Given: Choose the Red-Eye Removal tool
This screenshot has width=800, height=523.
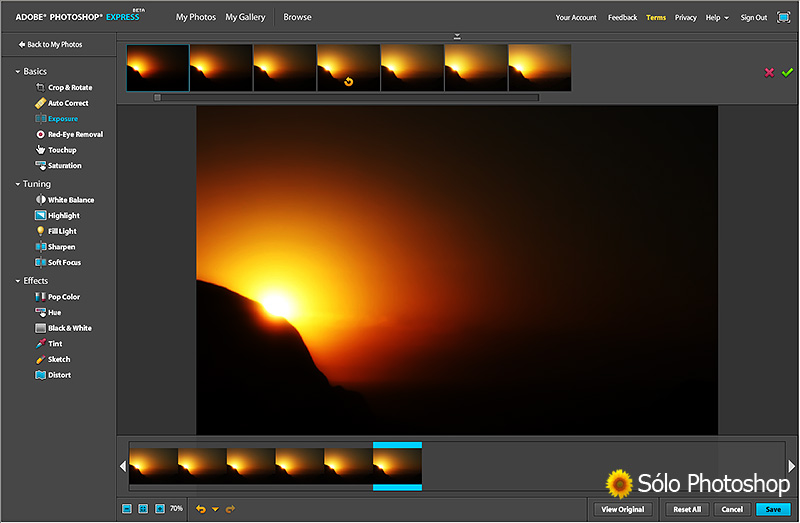Looking at the screenshot, I should 74,134.
